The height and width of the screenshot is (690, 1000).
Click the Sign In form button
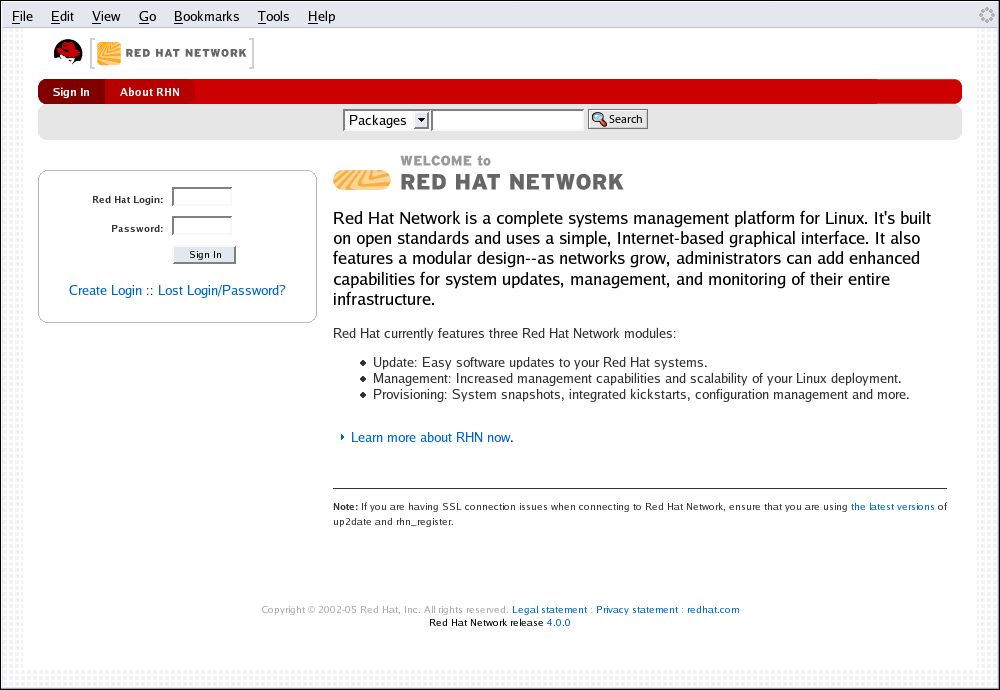pos(204,254)
